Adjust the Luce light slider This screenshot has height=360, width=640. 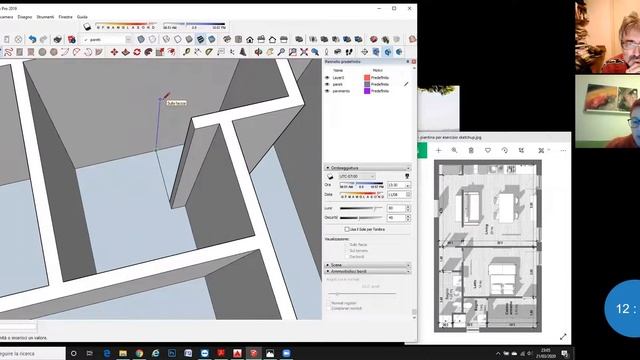(x=362, y=208)
